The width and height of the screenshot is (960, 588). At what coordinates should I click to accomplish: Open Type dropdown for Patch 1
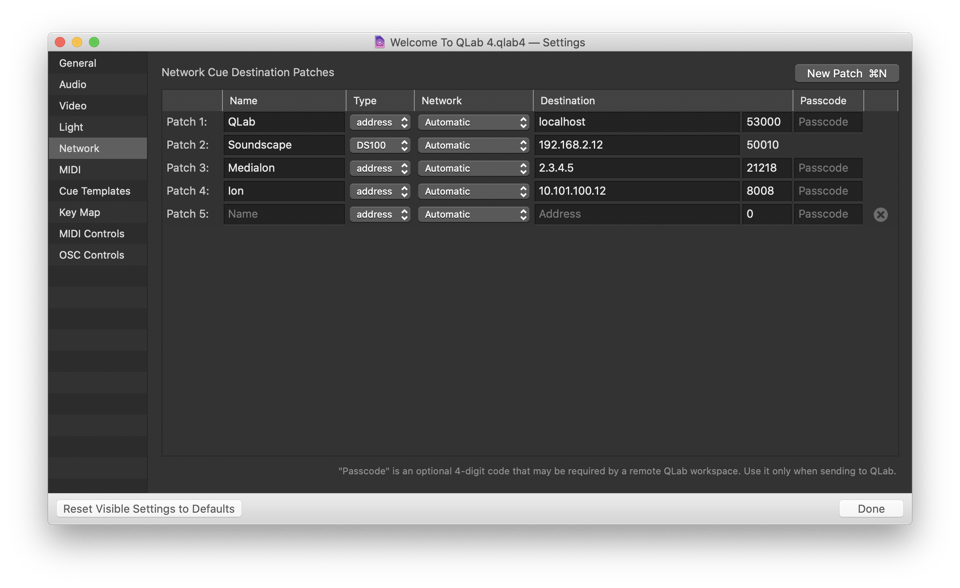tap(380, 122)
